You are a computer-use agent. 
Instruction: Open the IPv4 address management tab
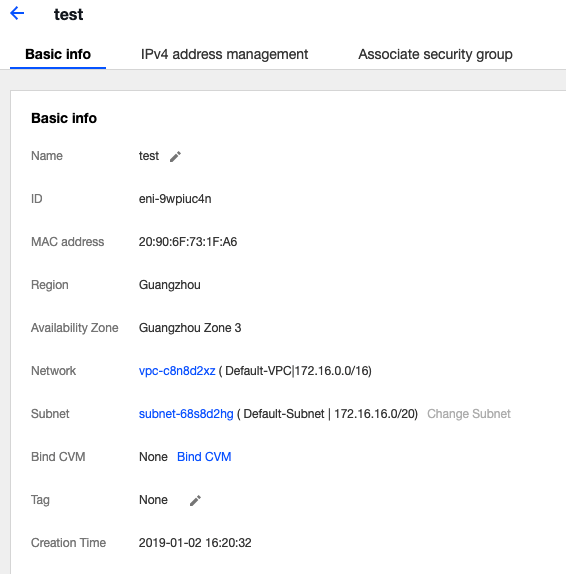224,54
